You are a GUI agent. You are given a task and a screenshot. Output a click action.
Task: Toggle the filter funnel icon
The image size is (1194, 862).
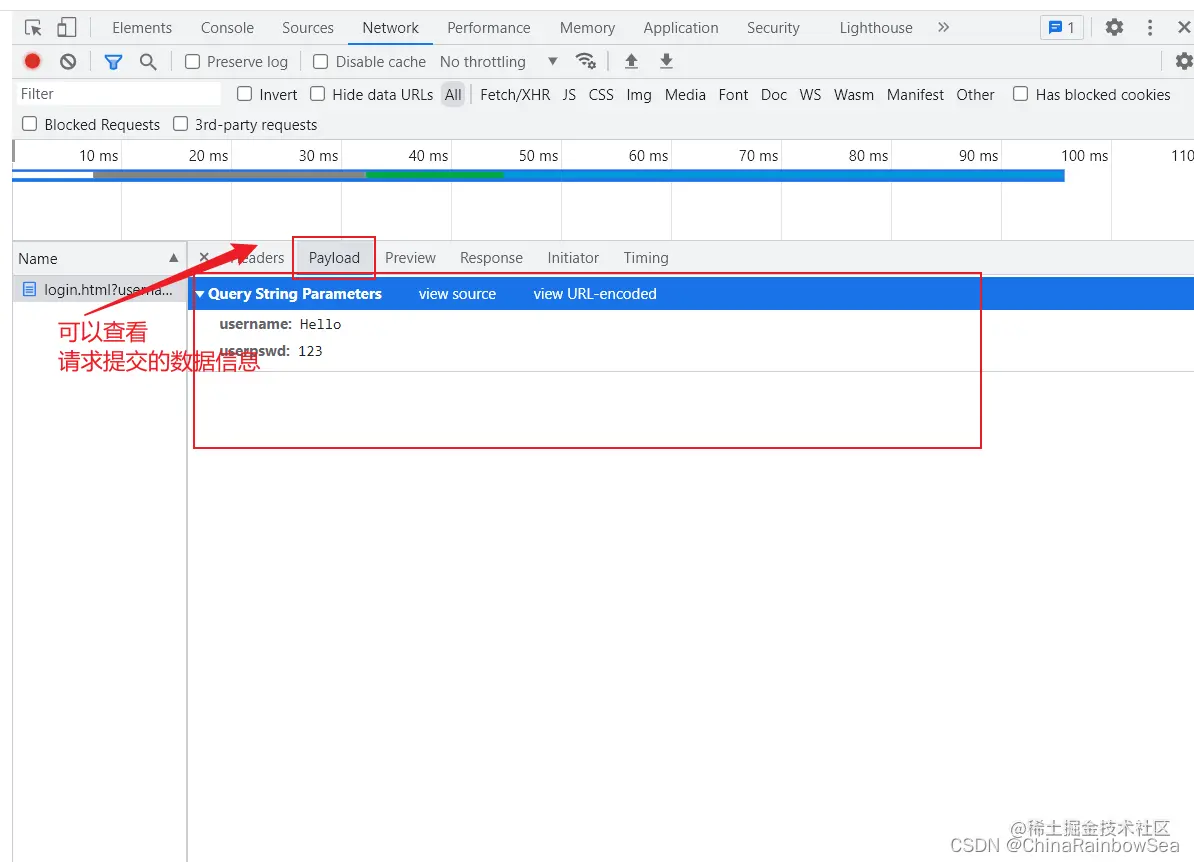pos(113,62)
